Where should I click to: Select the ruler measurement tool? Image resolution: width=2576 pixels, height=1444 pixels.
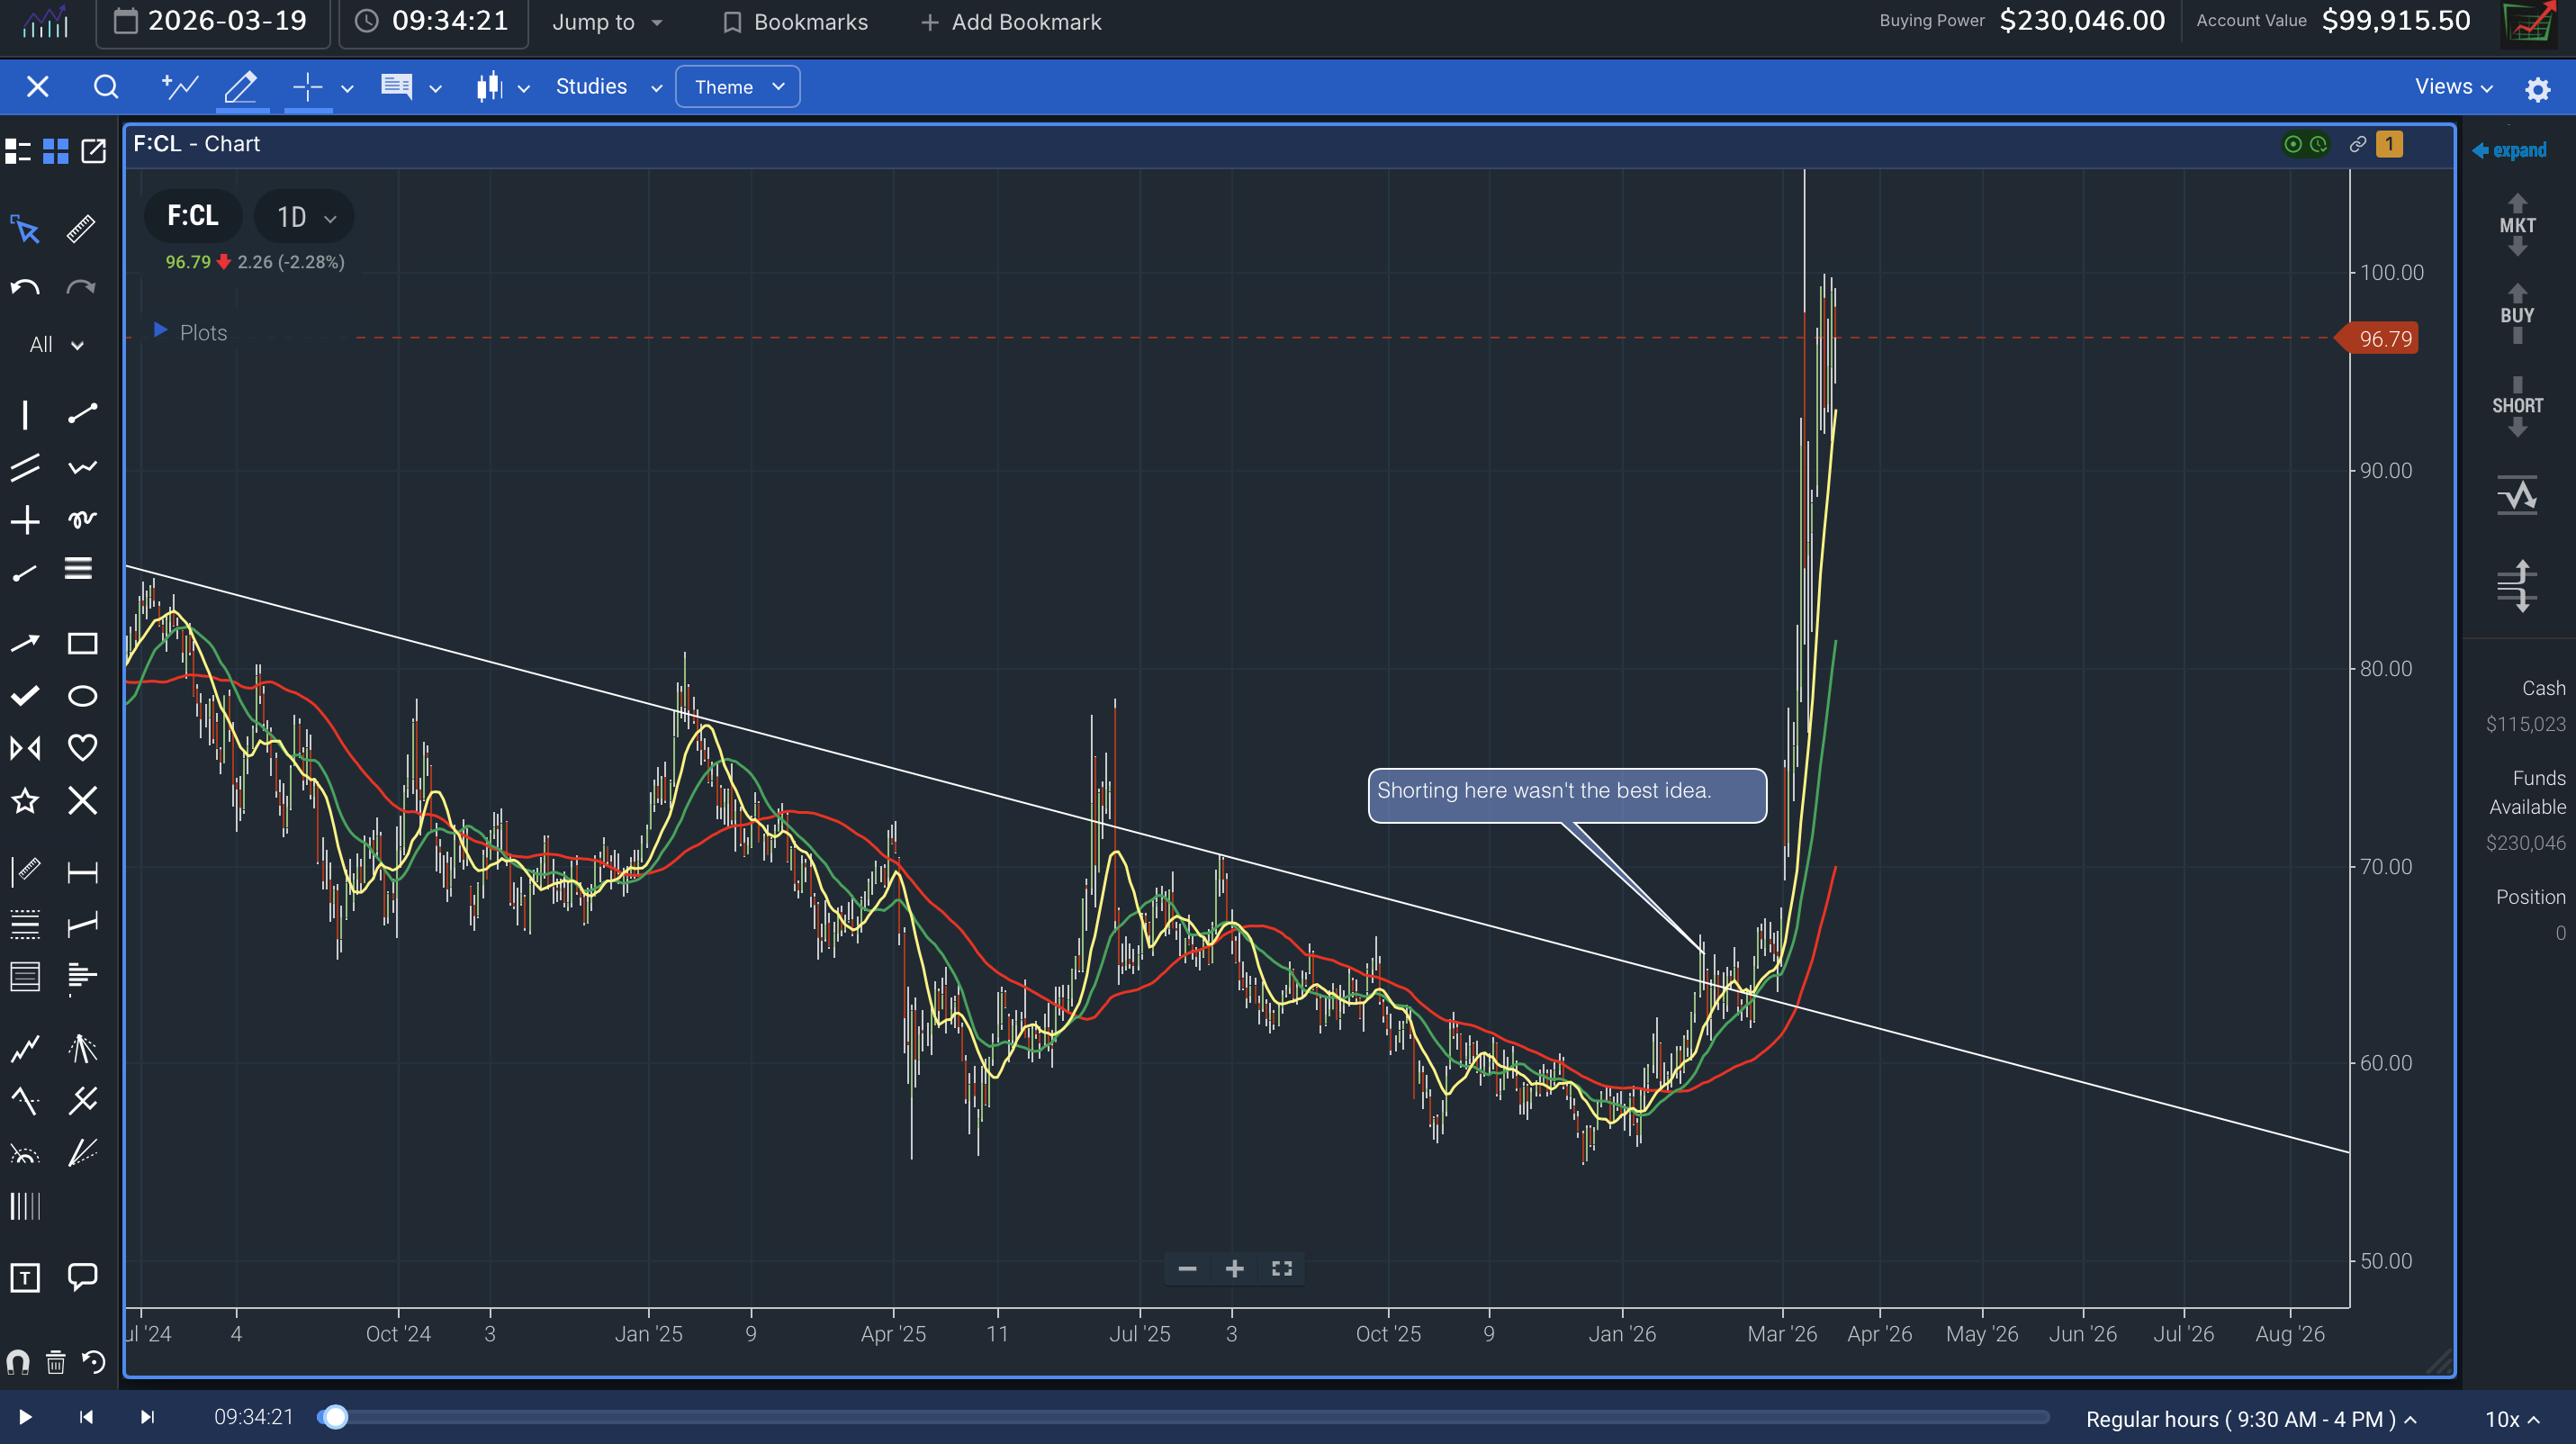click(x=81, y=229)
